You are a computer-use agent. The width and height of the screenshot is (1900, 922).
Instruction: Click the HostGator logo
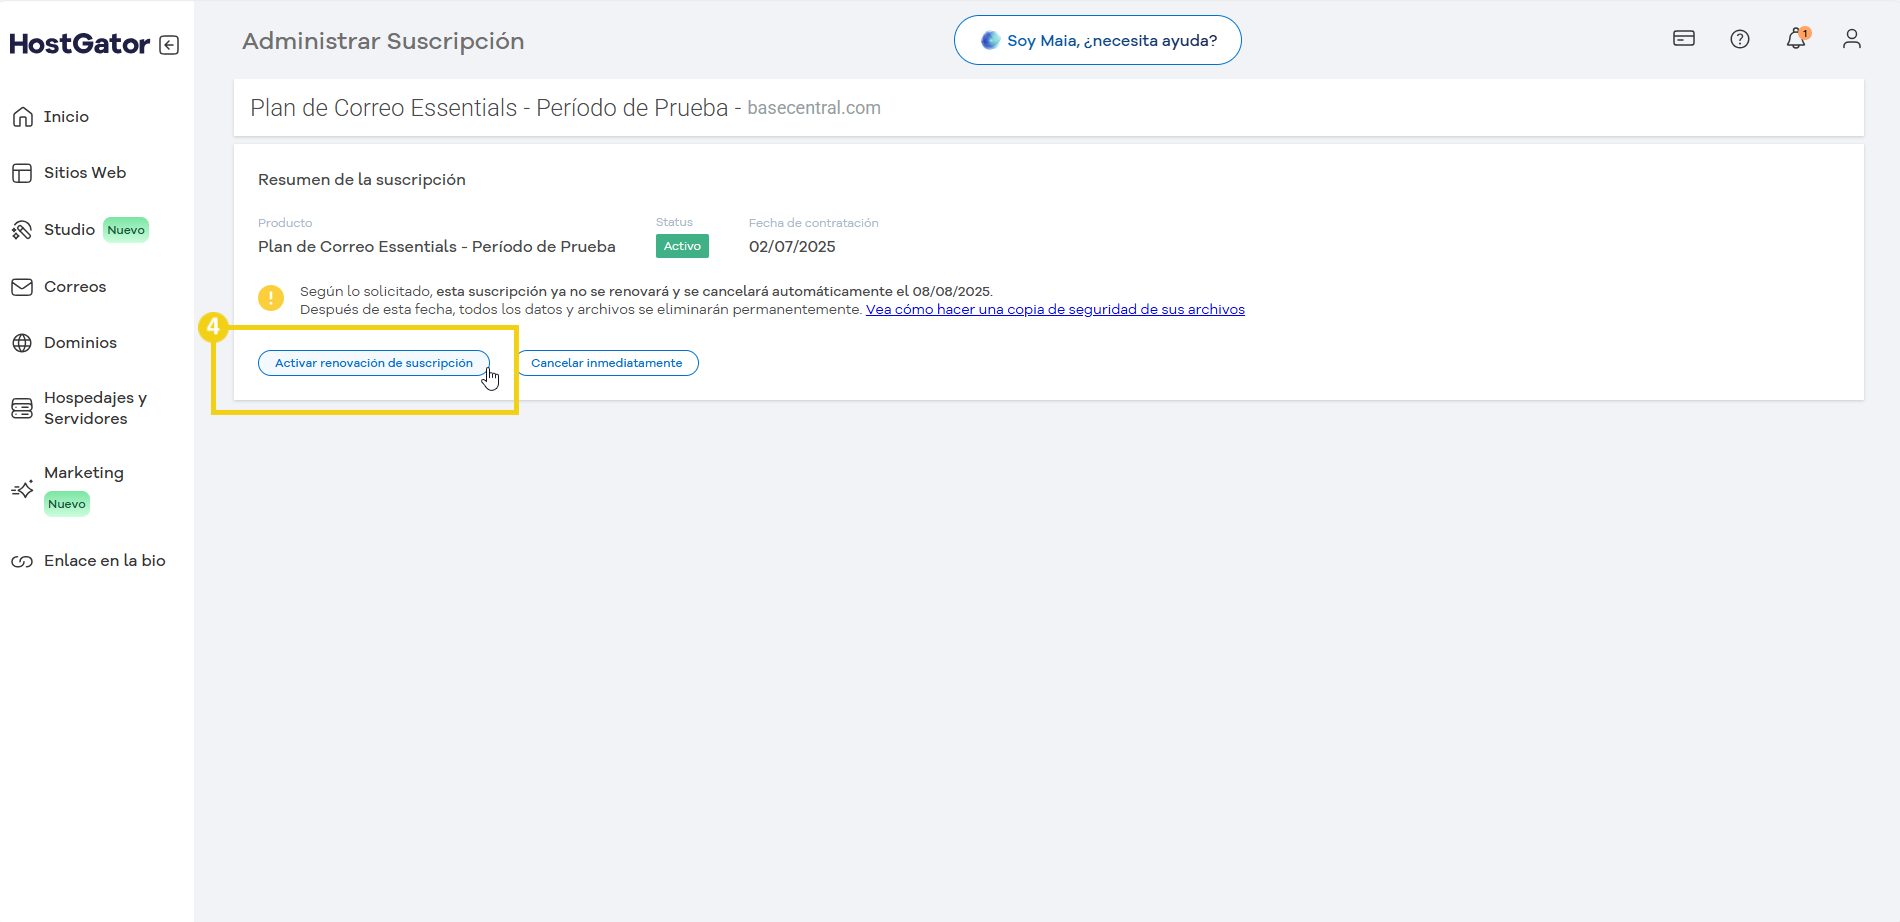pyautogui.click(x=80, y=44)
